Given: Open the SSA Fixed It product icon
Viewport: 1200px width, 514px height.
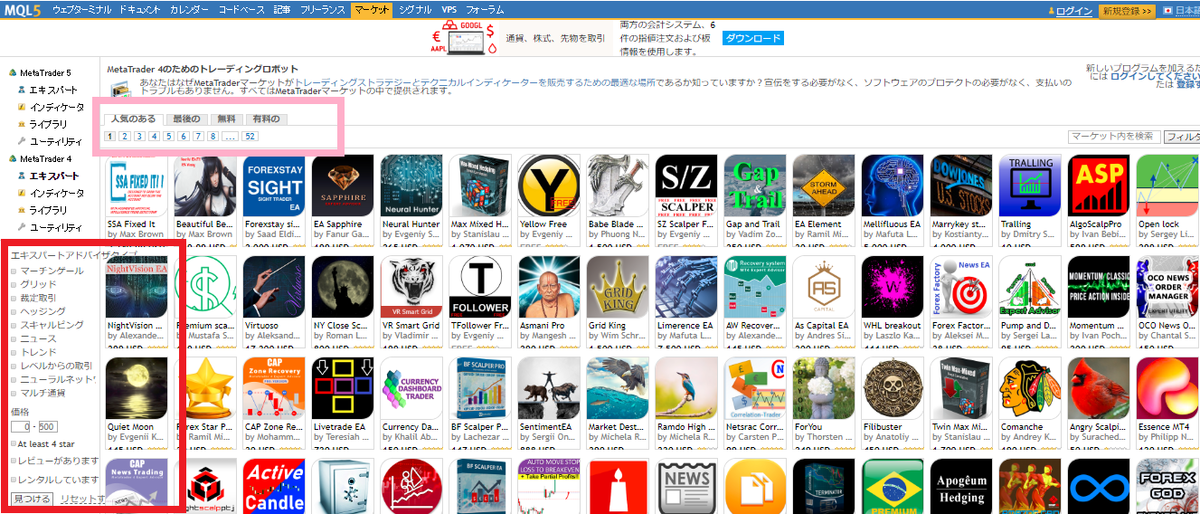Looking at the screenshot, I should 137,186.
